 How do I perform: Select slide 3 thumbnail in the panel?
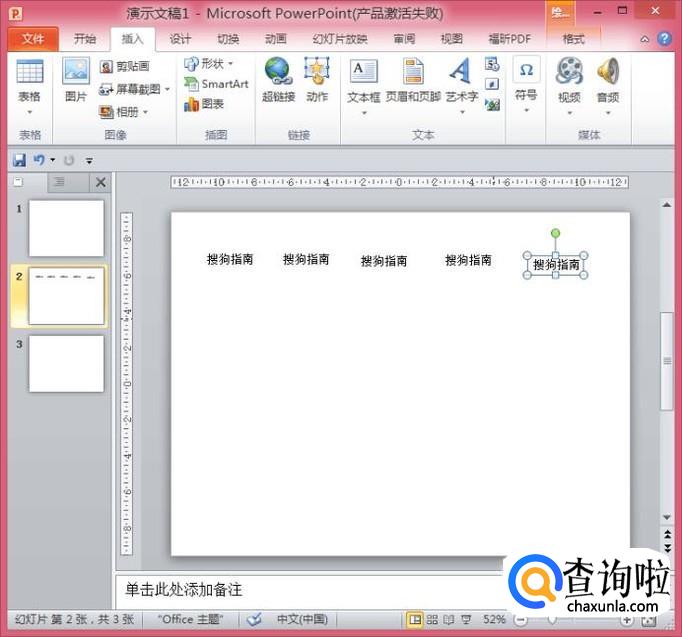click(66, 363)
